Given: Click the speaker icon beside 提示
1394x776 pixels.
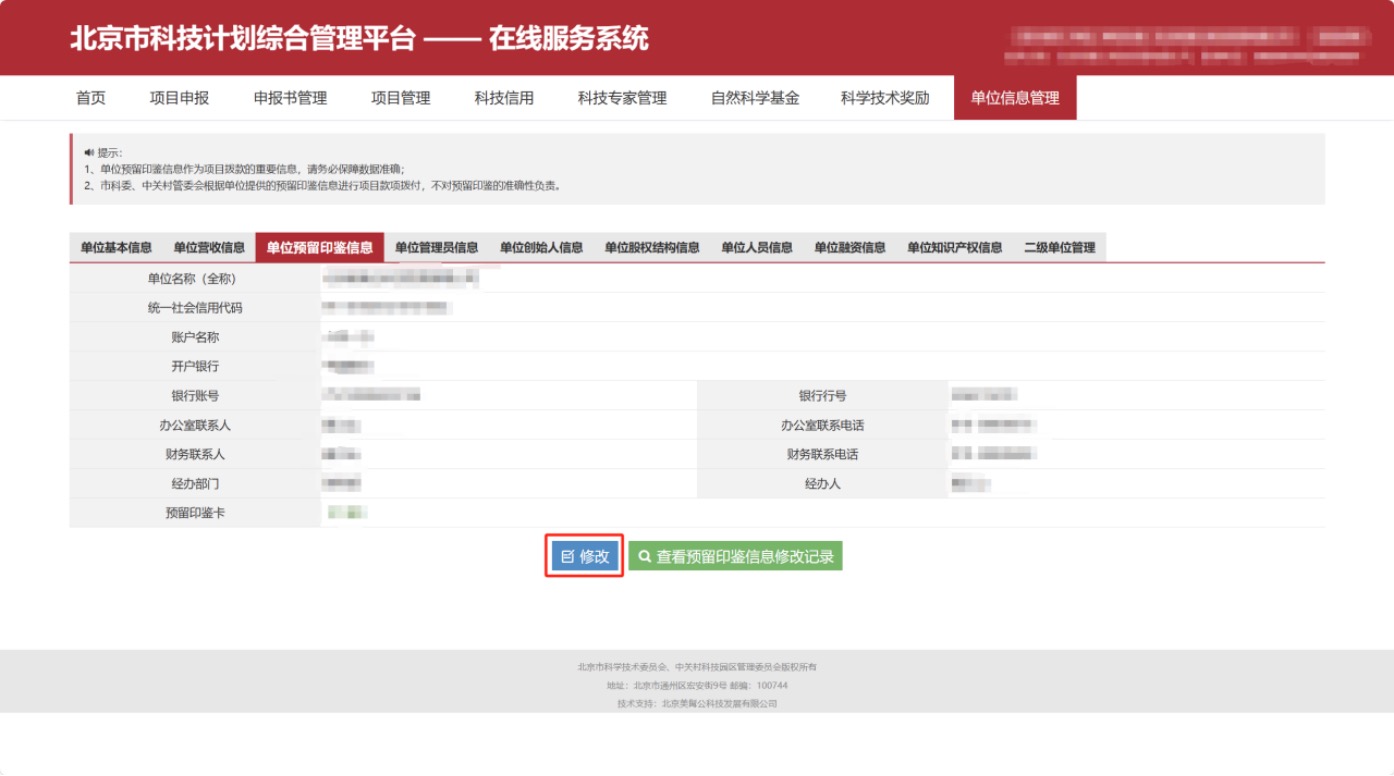Looking at the screenshot, I should tap(89, 153).
